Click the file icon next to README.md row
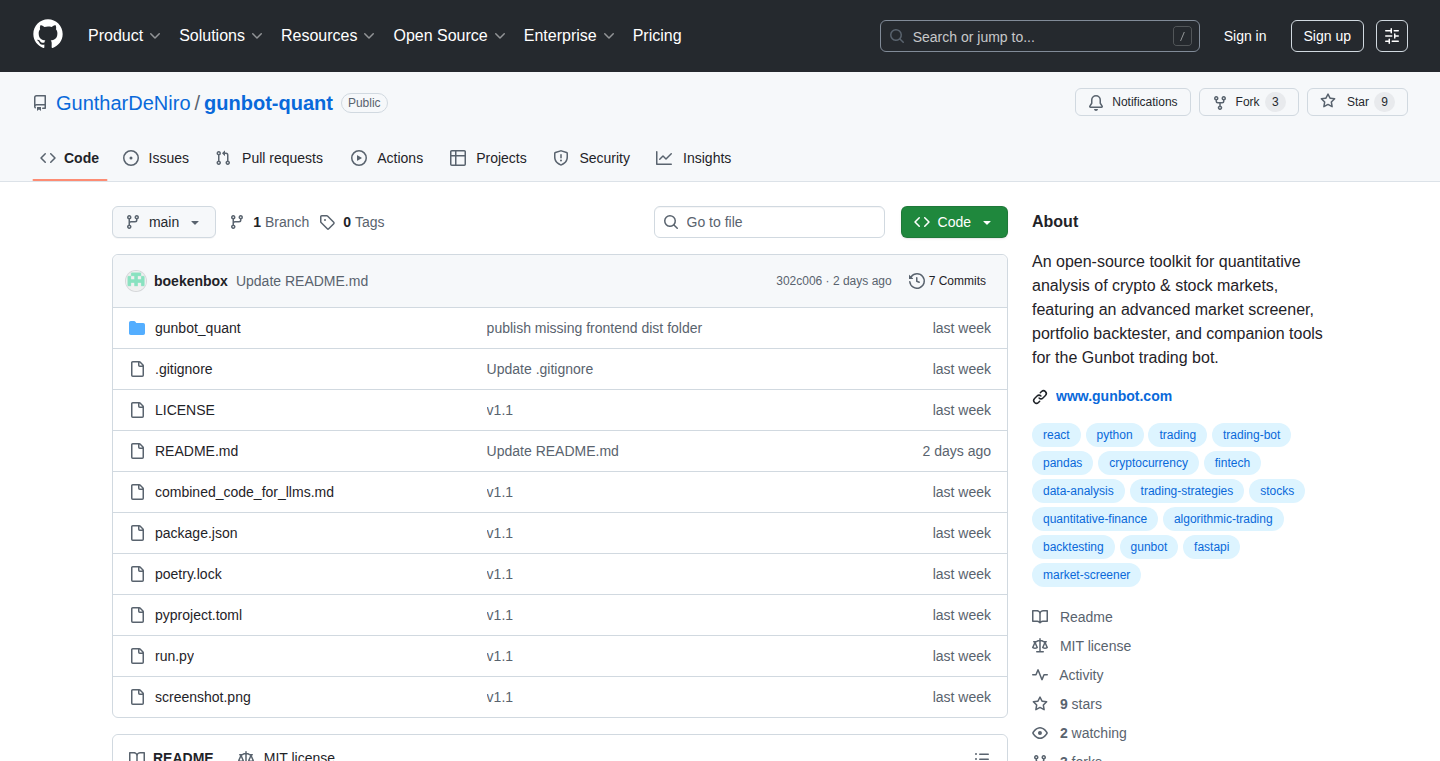This screenshot has height=761, width=1440. (137, 451)
